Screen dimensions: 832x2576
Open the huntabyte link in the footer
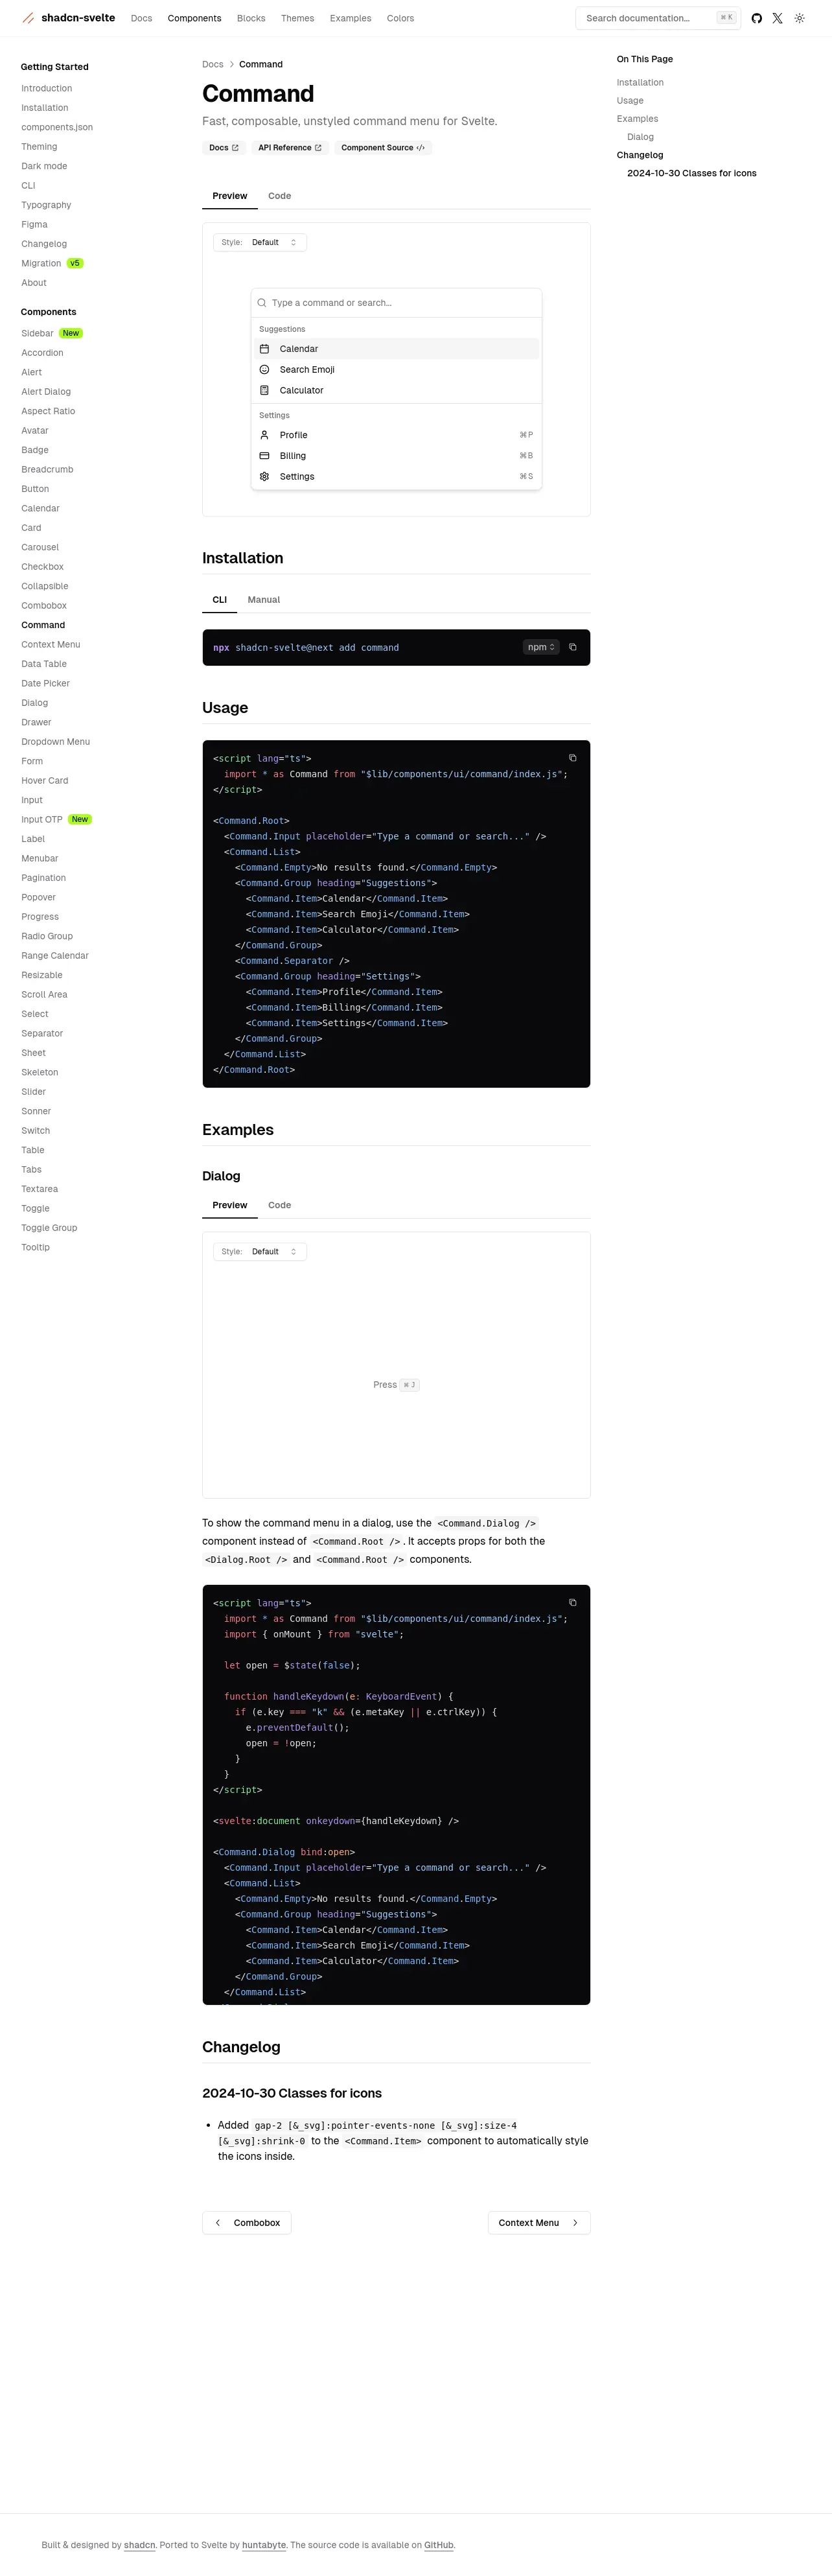[264, 2545]
